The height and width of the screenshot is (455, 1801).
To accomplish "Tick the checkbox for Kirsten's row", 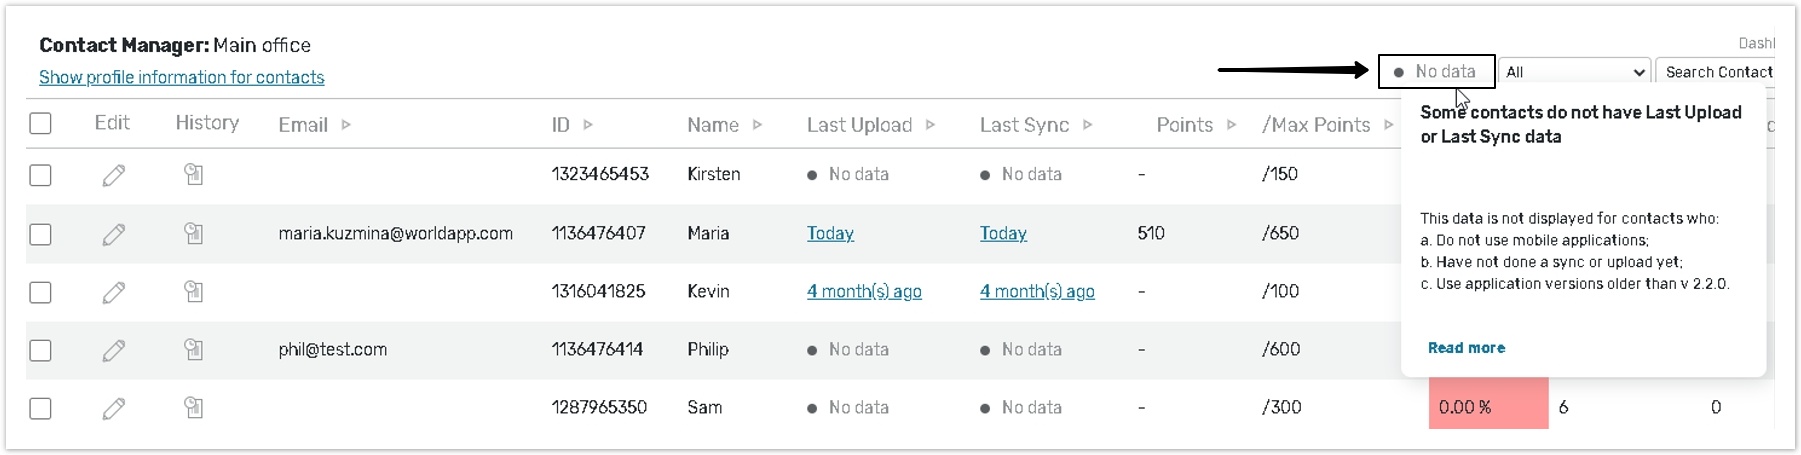I will [x=41, y=175].
